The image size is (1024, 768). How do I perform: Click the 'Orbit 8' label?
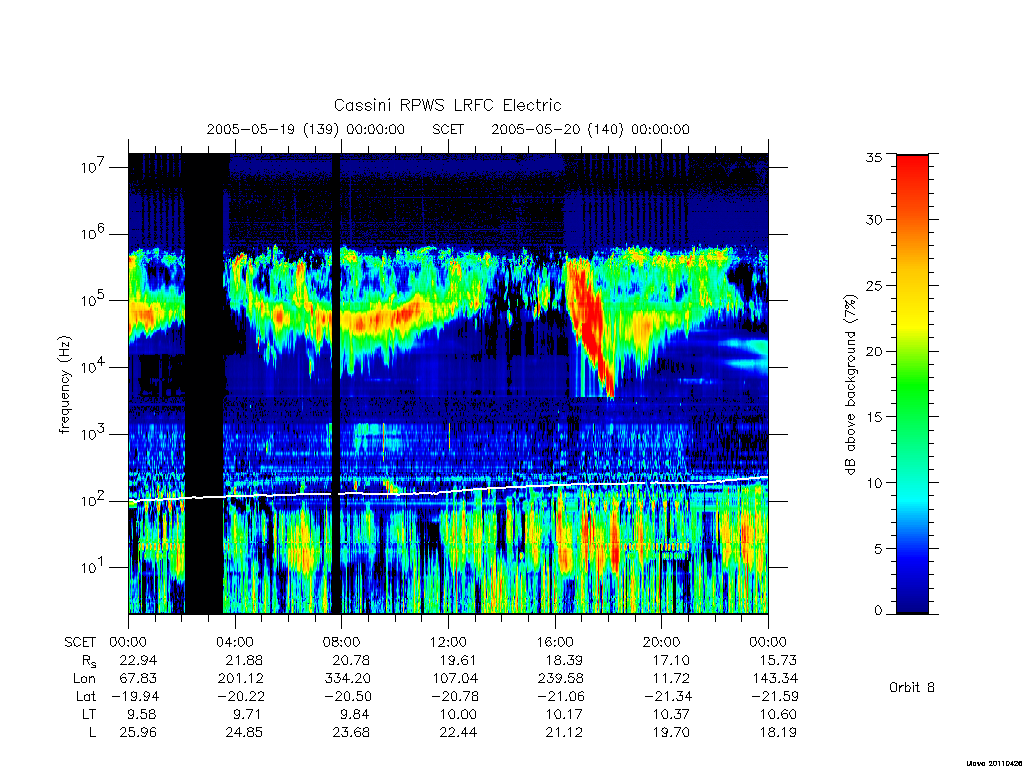[912, 688]
